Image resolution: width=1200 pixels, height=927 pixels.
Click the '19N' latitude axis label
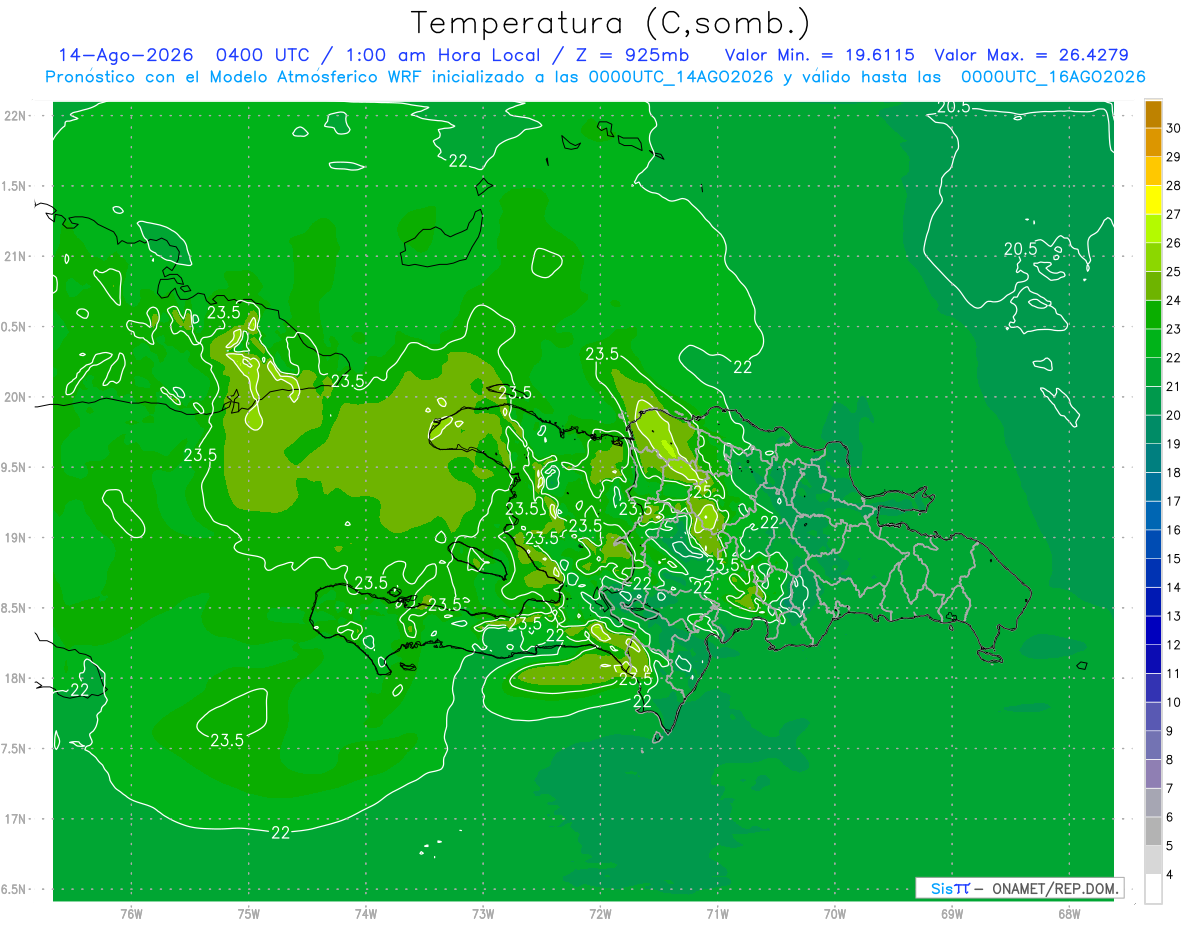click(17, 538)
